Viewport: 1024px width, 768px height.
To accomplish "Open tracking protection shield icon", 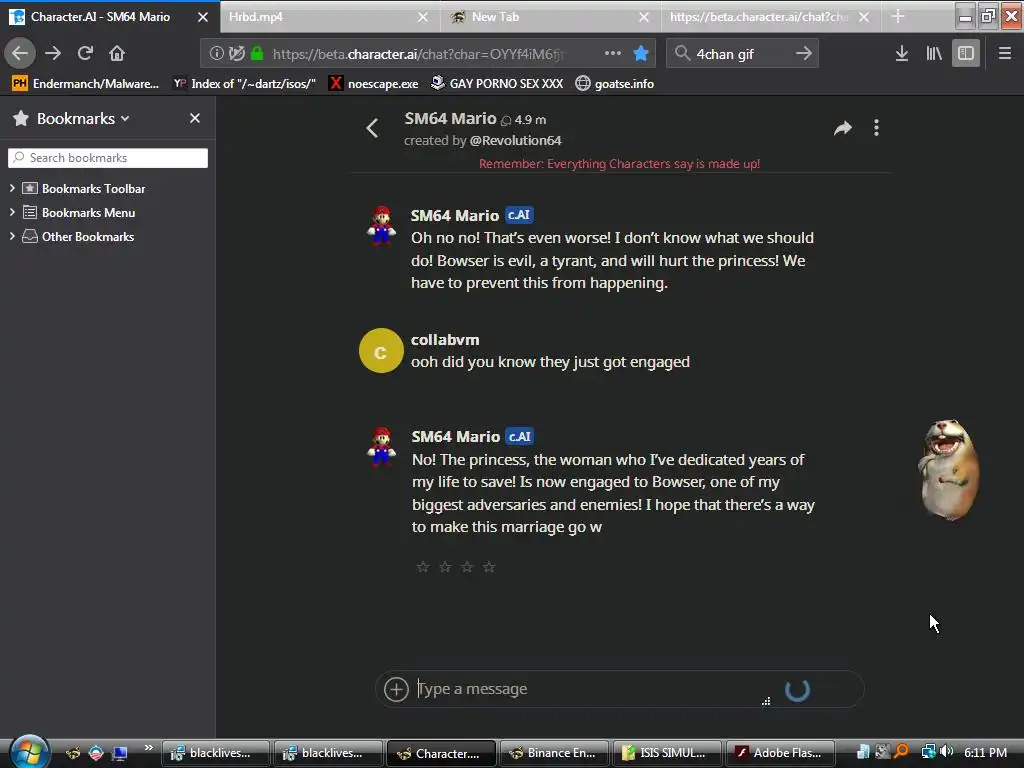I will [236, 54].
